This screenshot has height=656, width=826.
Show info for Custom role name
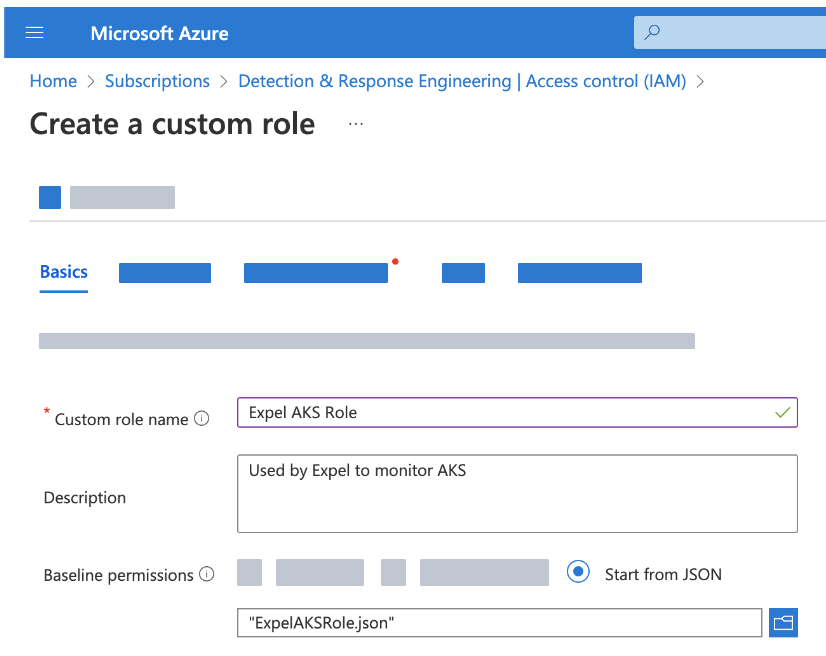(202, 418)
